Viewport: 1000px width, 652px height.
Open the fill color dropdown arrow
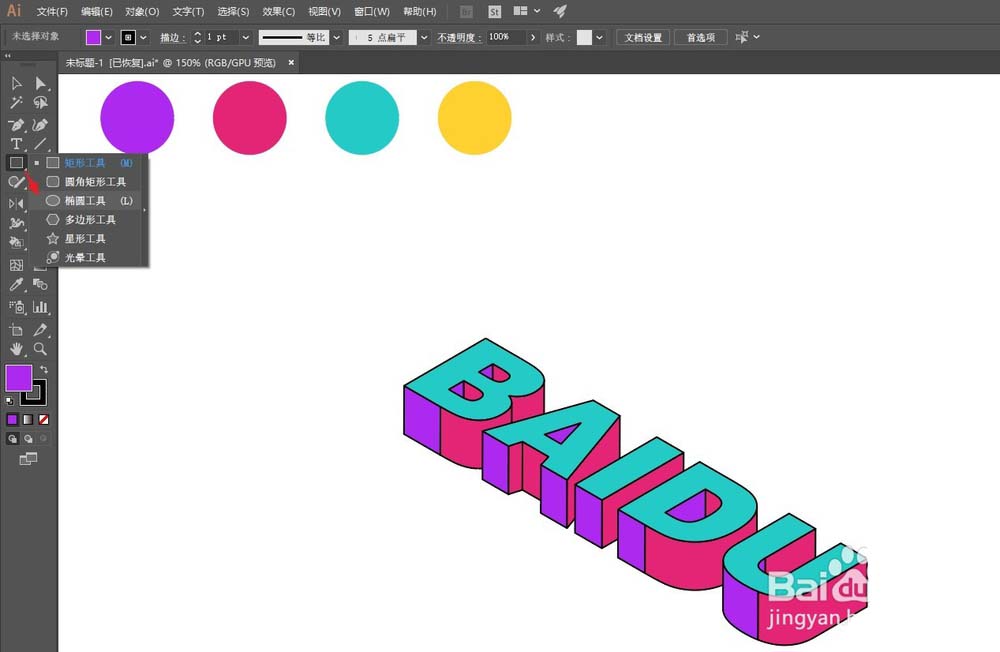click(108, 38)
